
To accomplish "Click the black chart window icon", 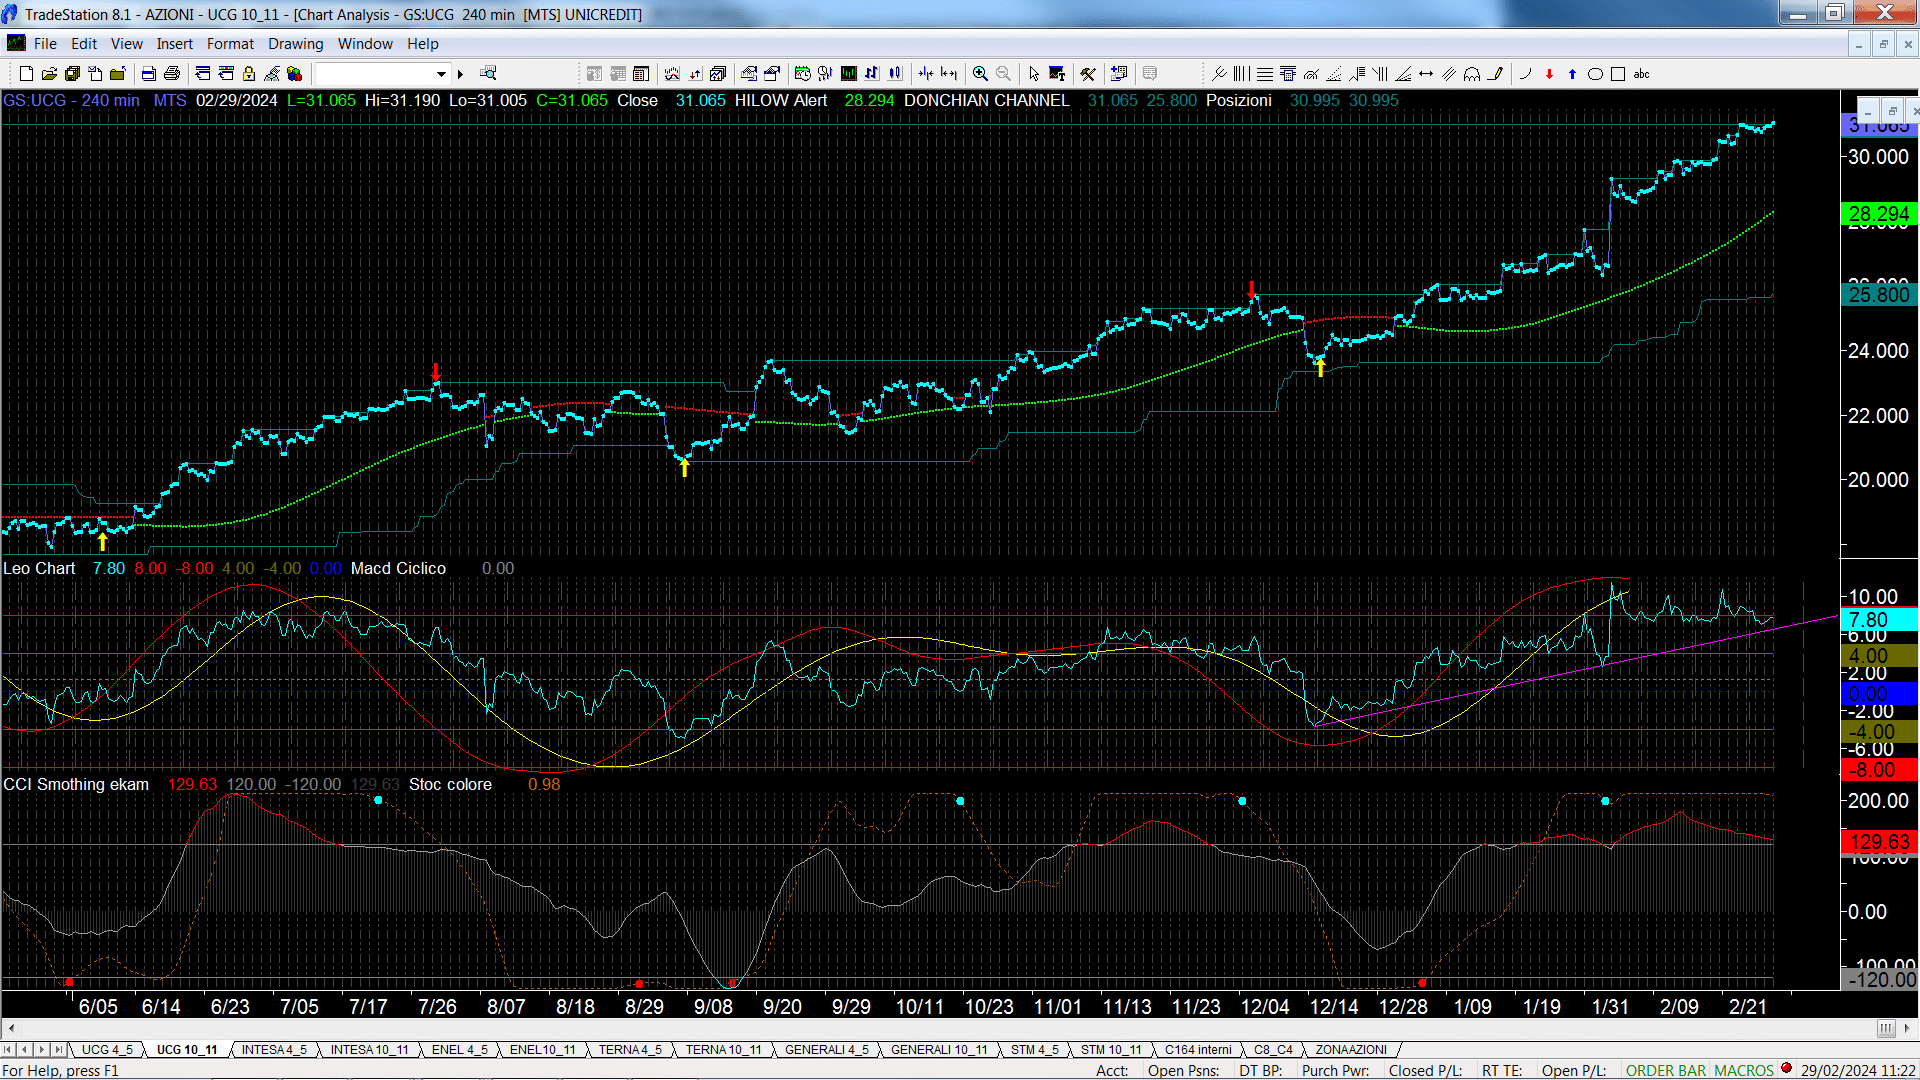I will (849, 74).
